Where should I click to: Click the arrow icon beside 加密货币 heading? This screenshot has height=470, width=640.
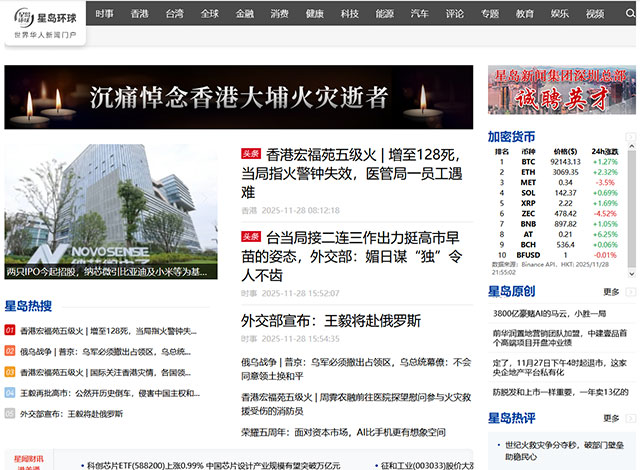(629, 136)
